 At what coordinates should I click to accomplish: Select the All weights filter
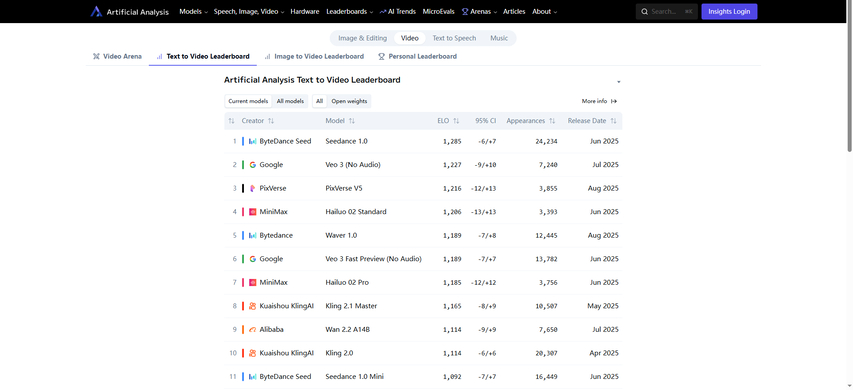pos(319,101)
